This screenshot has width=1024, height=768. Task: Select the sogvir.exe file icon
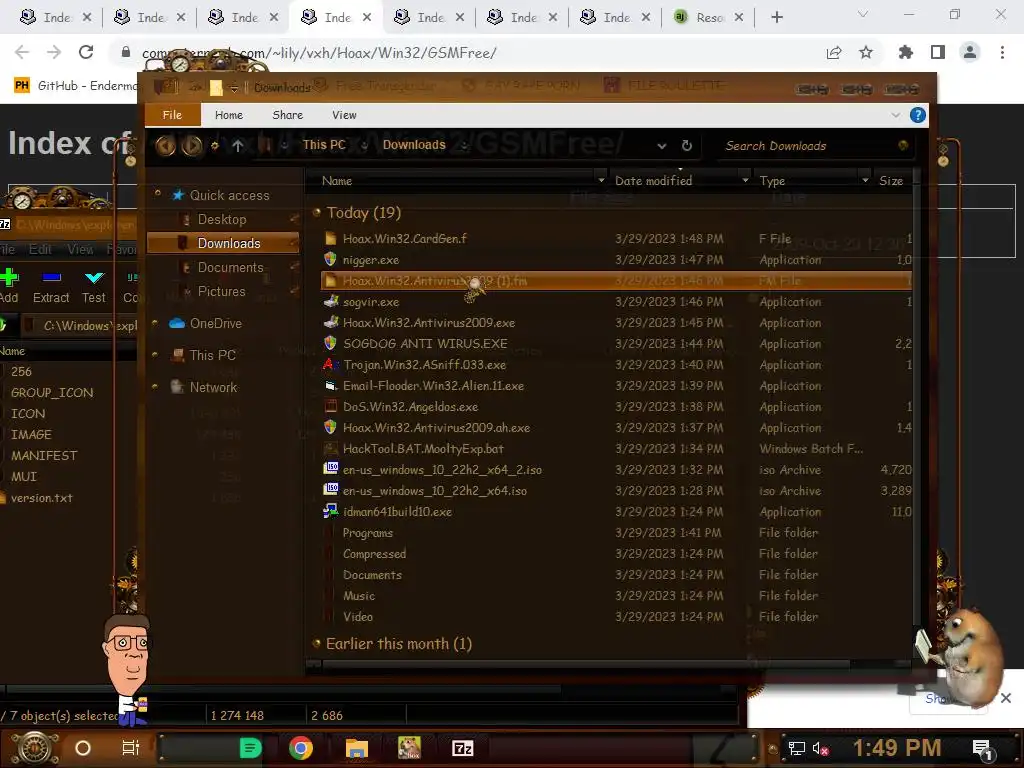click(x=331, y=302)
